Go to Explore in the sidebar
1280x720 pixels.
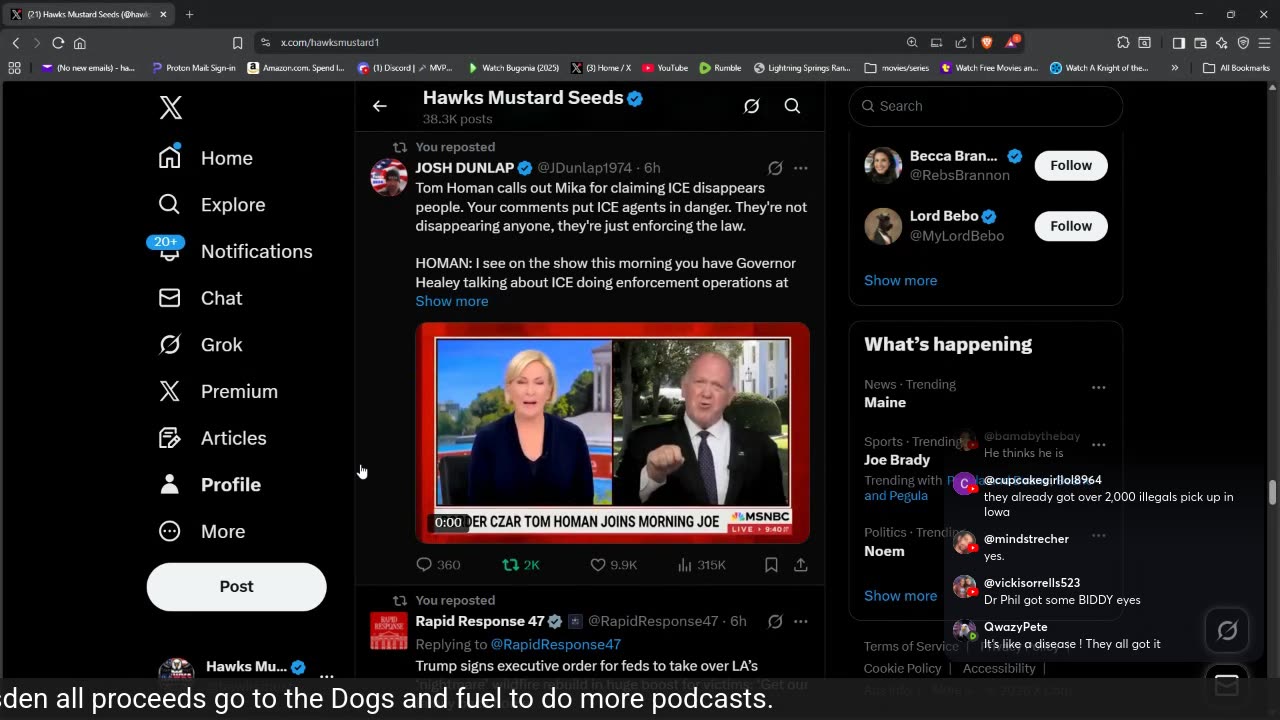(212, 205)
